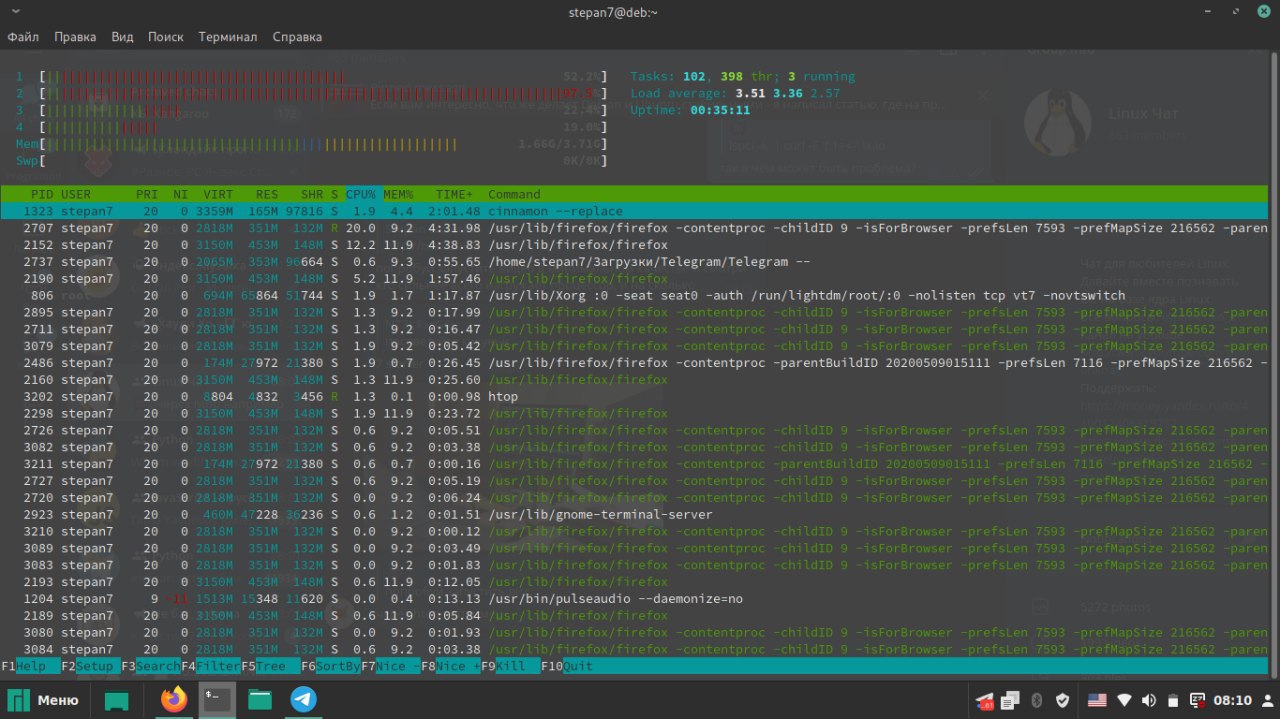The width and height of the screenshot is (1280, 719).
Task: Click the Telegram icon in taskbar
Action: coord(303,700)
